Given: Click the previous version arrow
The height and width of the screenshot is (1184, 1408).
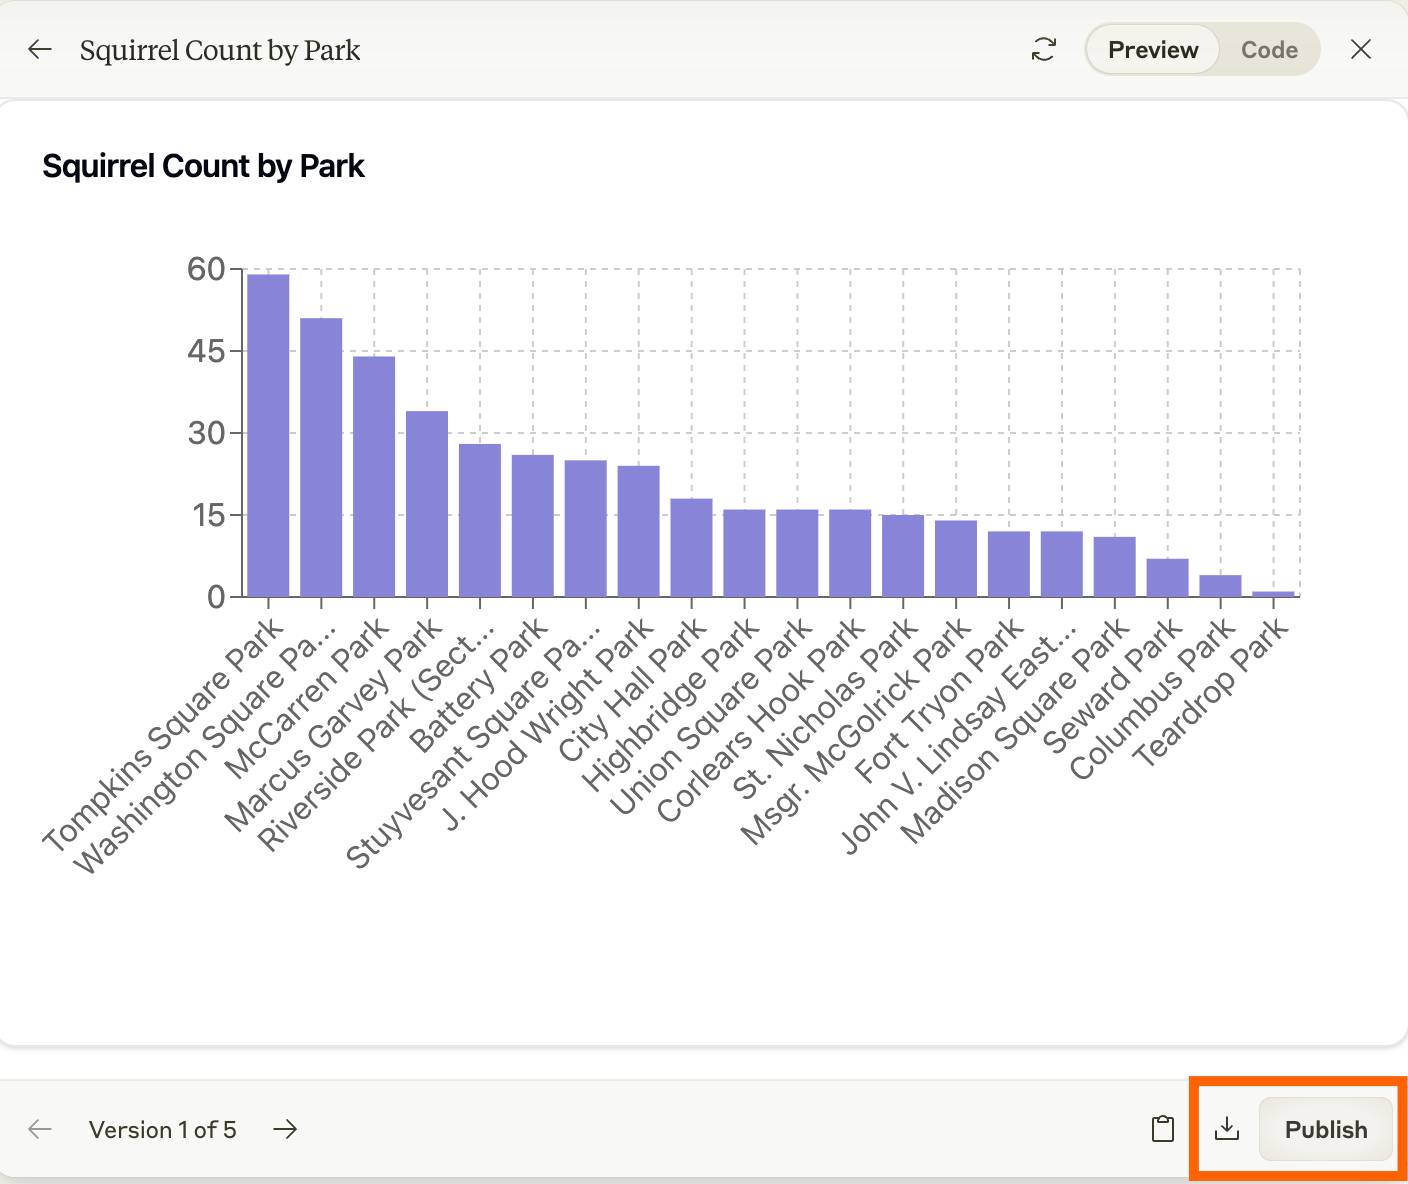Looking at the screenshot, I should [39, 1129].
